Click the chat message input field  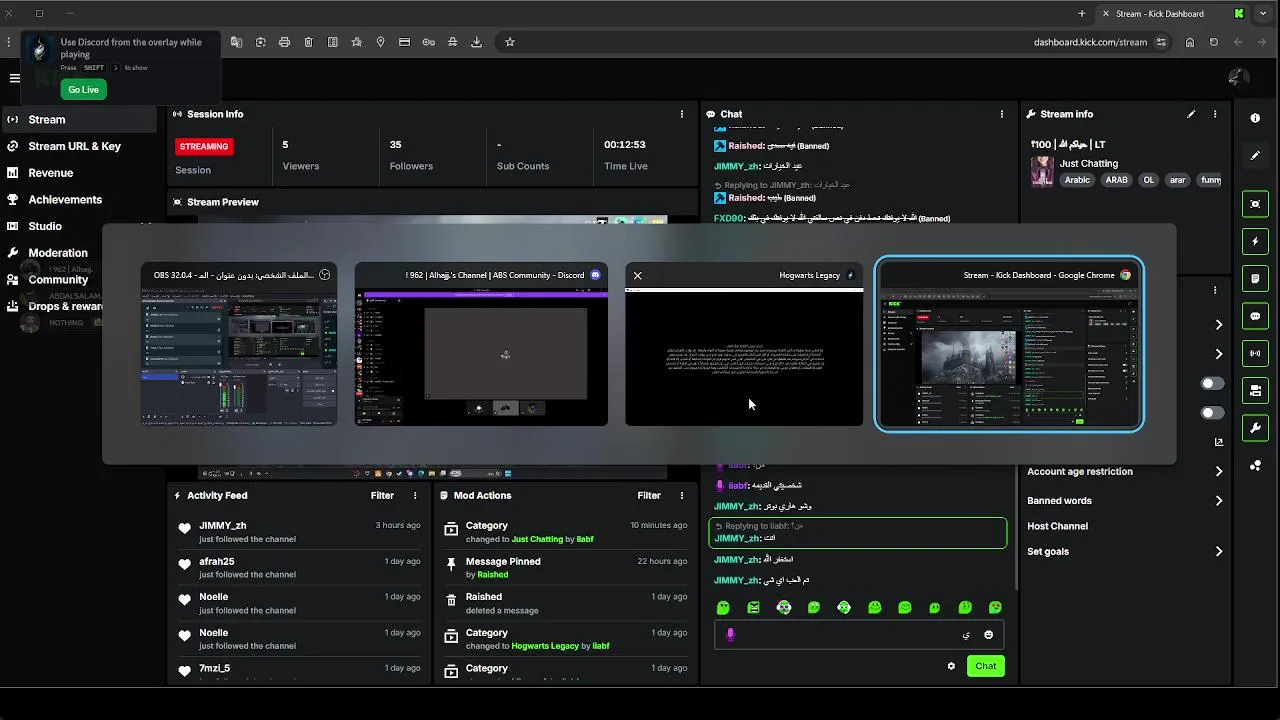coord(859,635)
